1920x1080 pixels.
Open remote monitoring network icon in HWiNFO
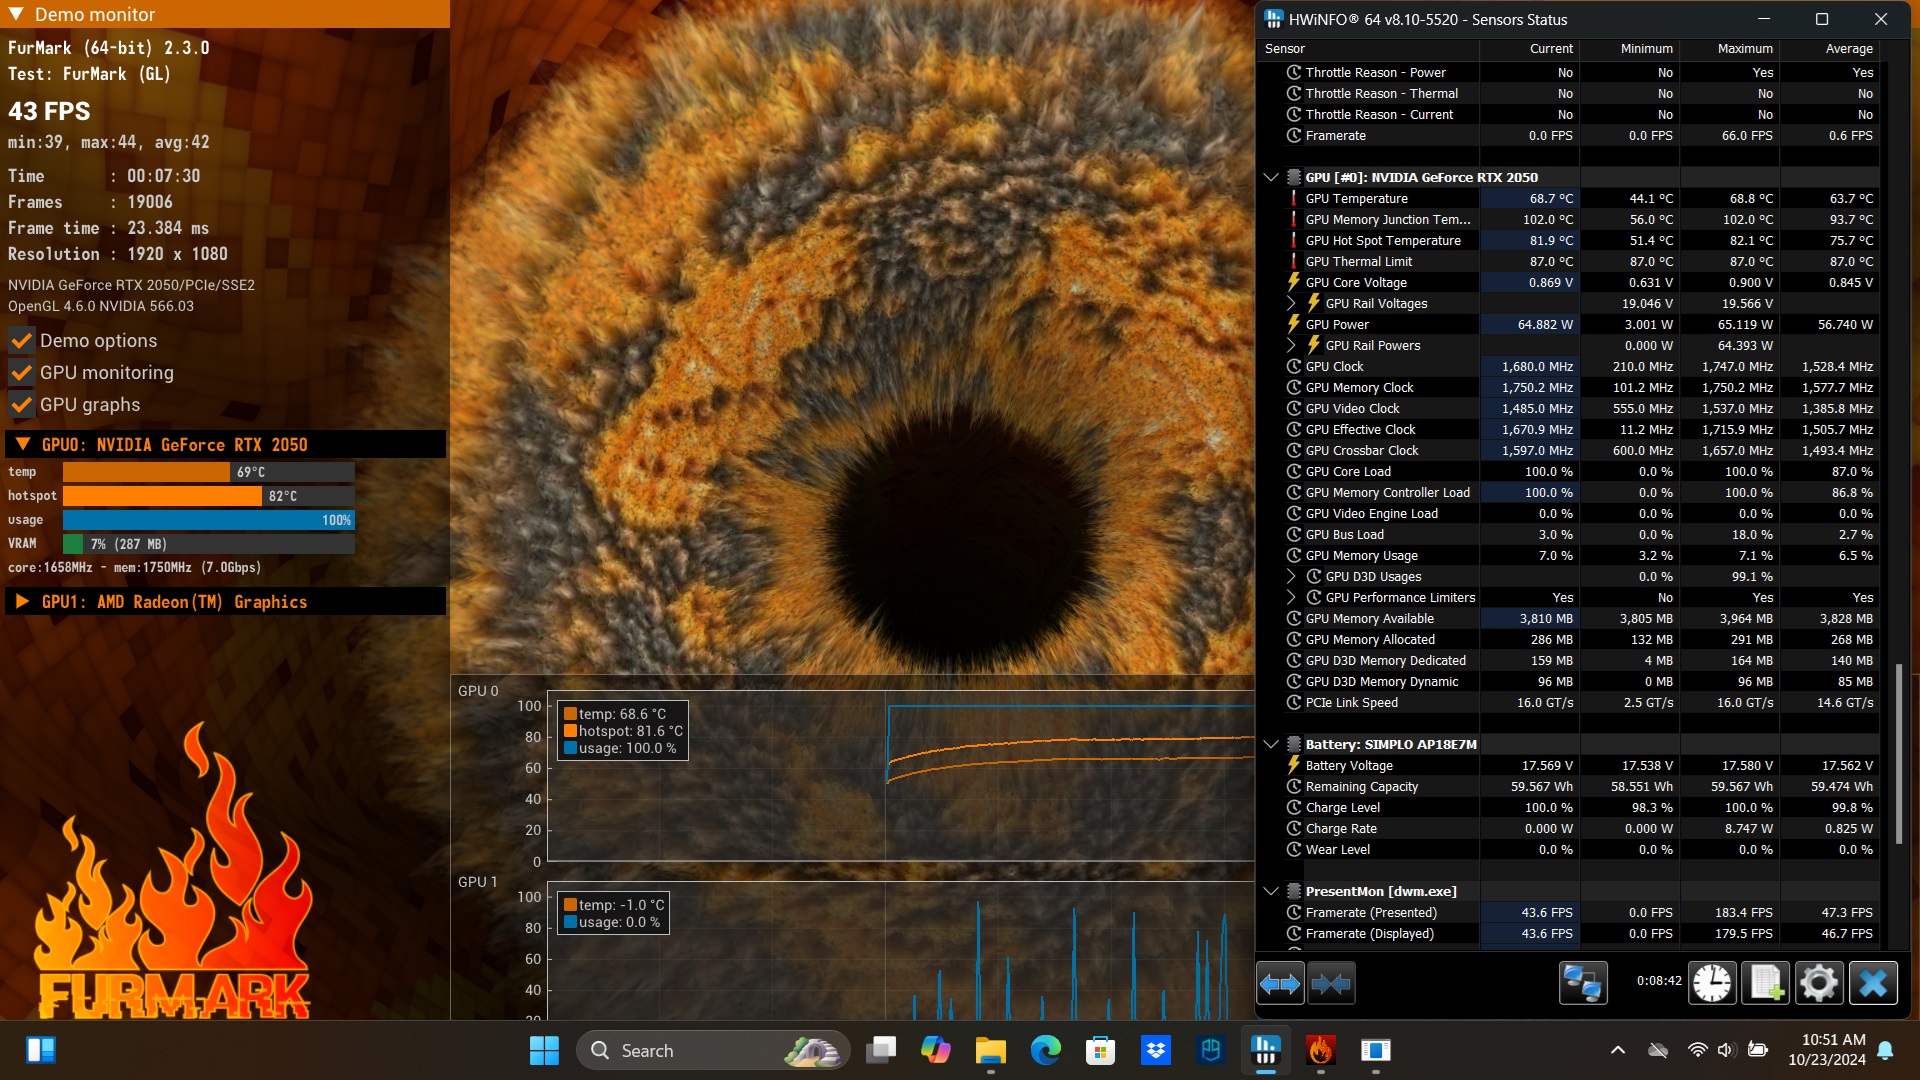[1583, 983]
